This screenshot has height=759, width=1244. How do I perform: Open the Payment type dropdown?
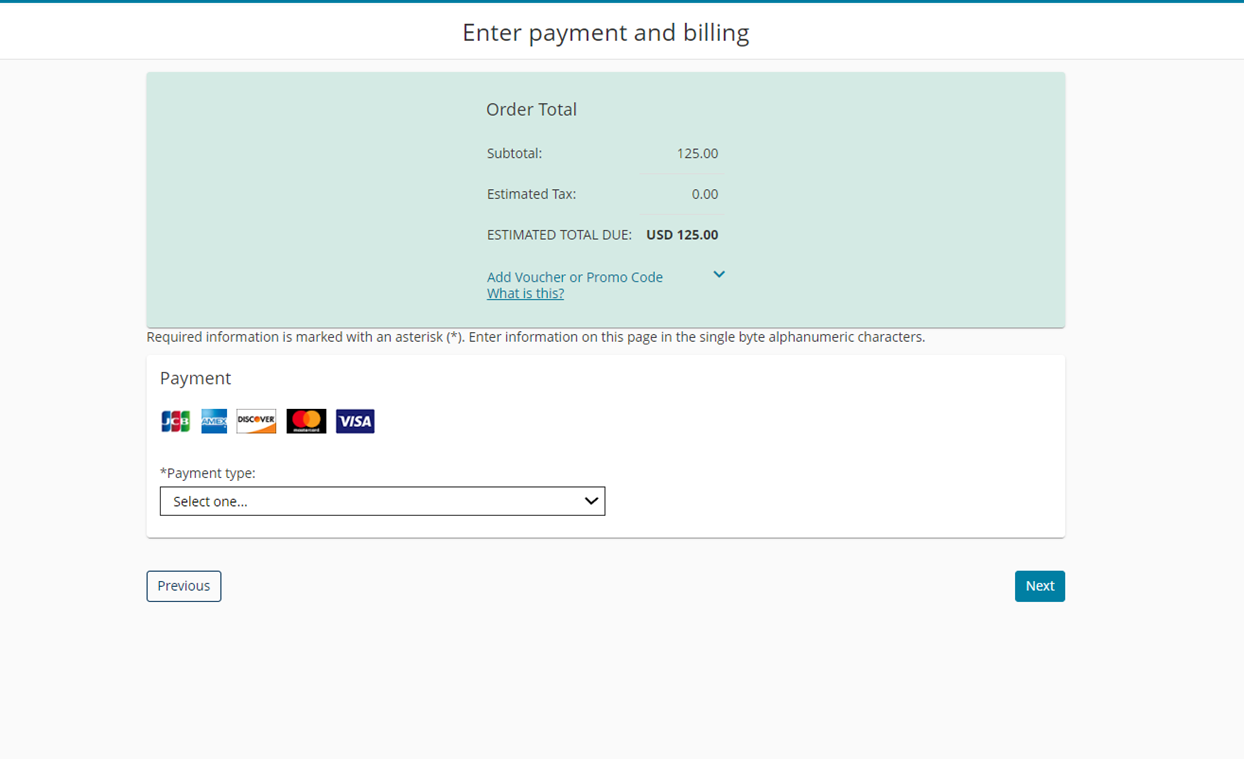[382, 501]
